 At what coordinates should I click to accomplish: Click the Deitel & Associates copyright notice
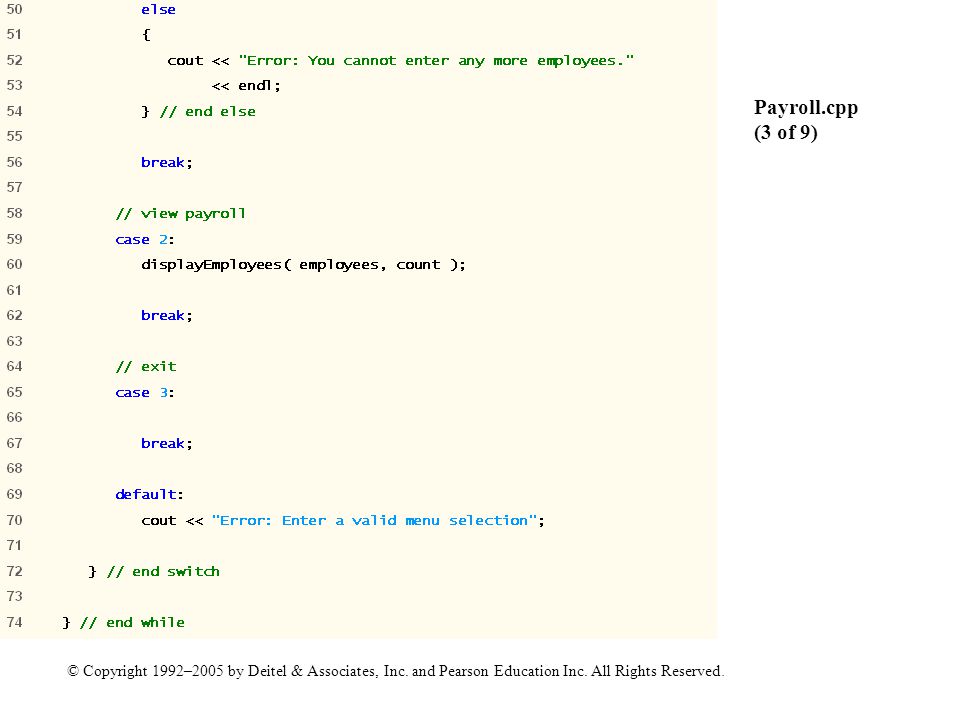point(396,671)
